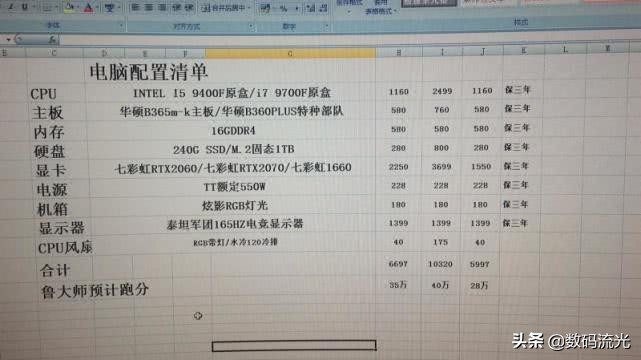Select the total cell 6697
Viewport: 641px width, 360px height.
click(x=398, y=264)
